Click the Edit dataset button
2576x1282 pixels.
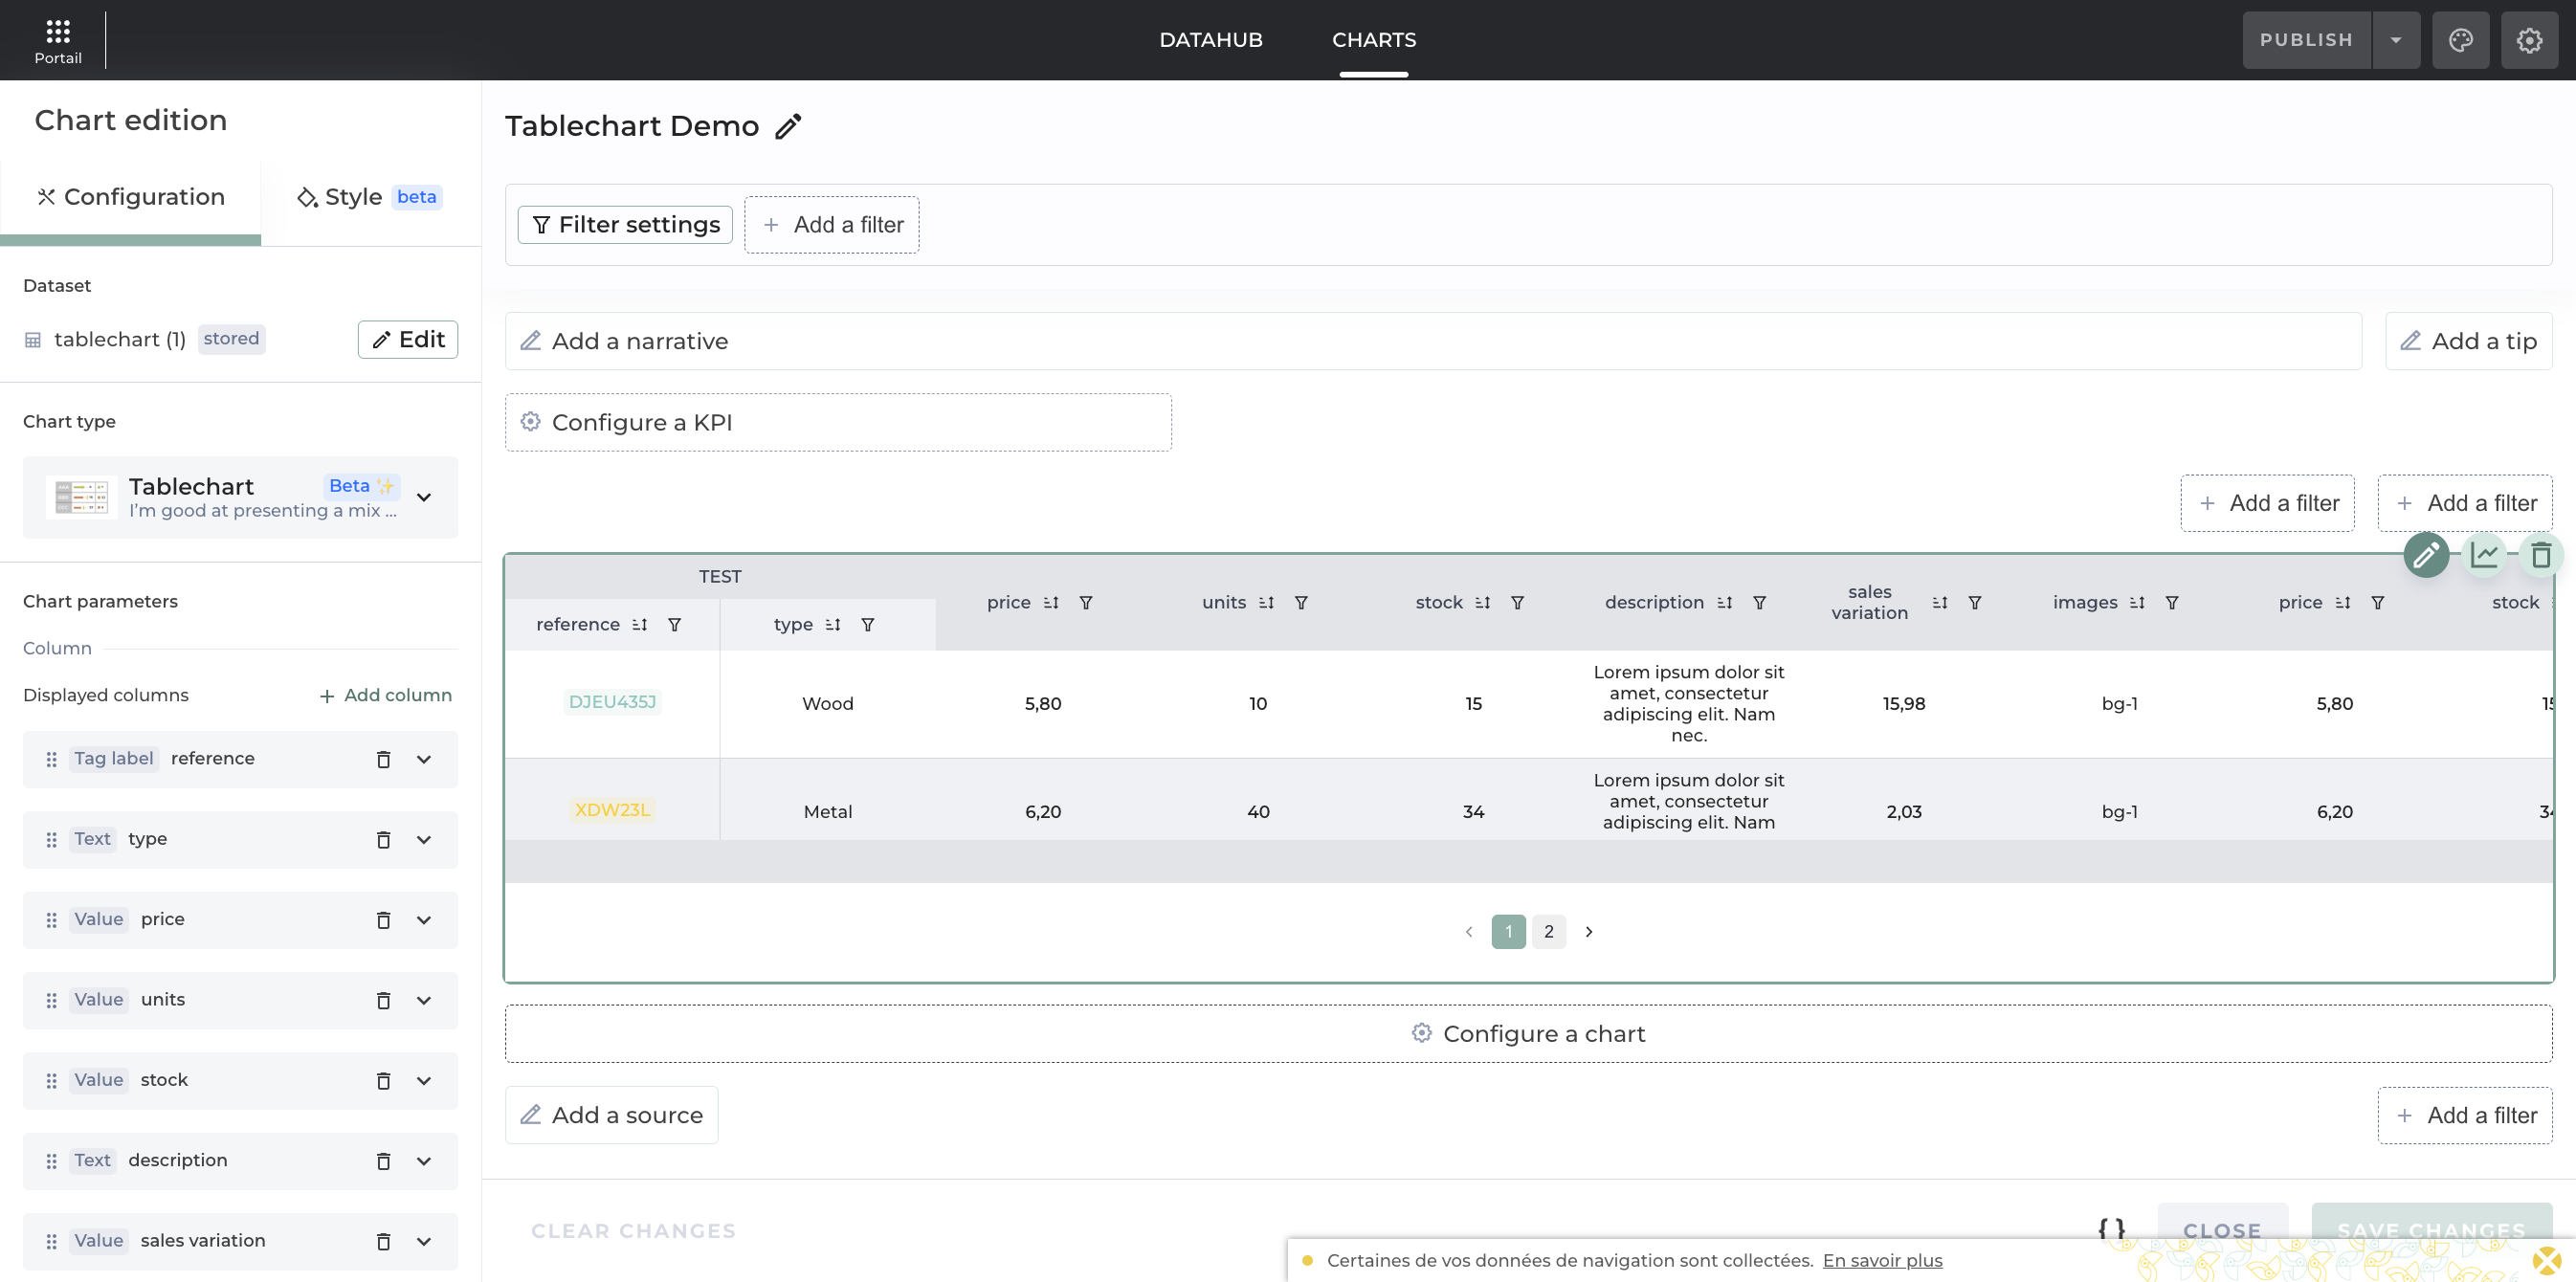(408, 340)
